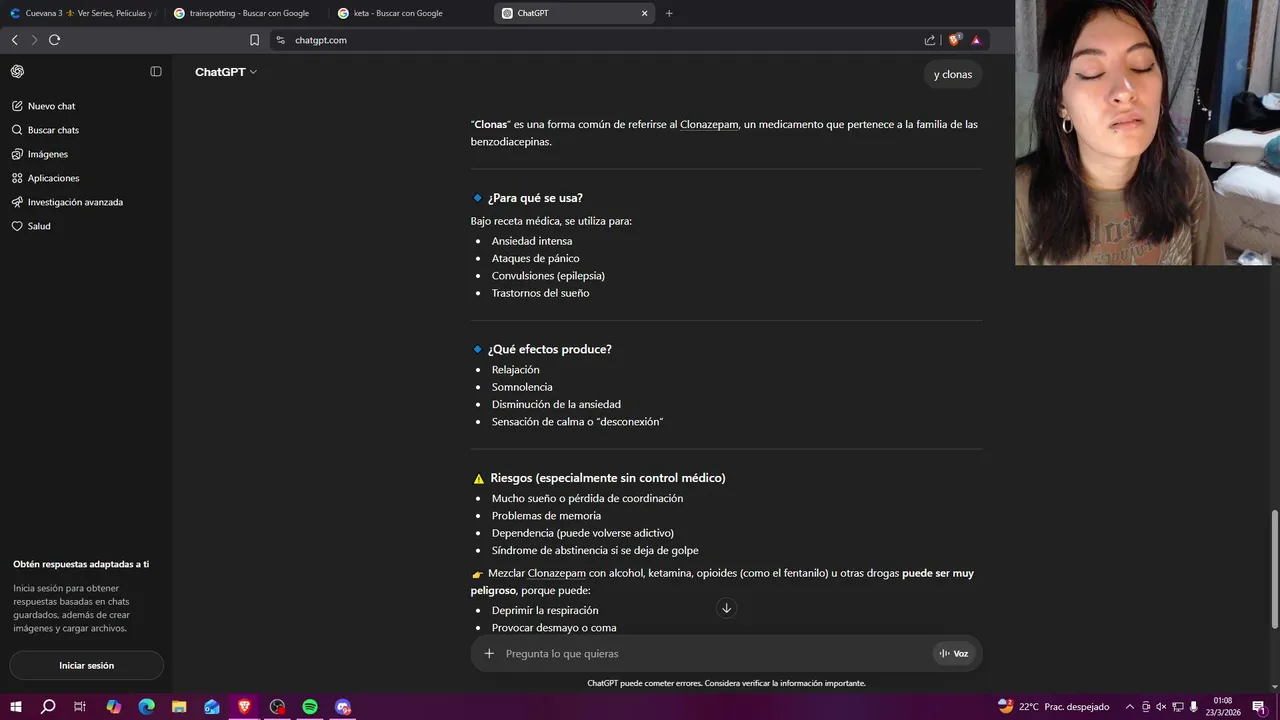Collapse the sidebar with panel icon
This screenshot has width=1280, height=720.
coord(156,71)
